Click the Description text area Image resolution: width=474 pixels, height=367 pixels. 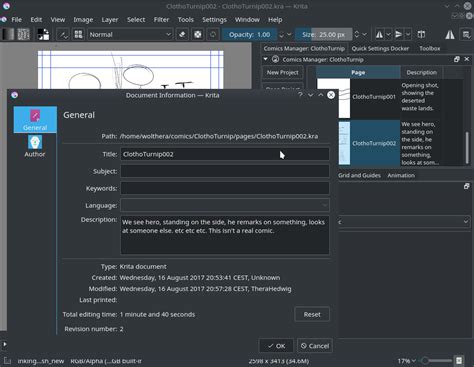[225, 235]
